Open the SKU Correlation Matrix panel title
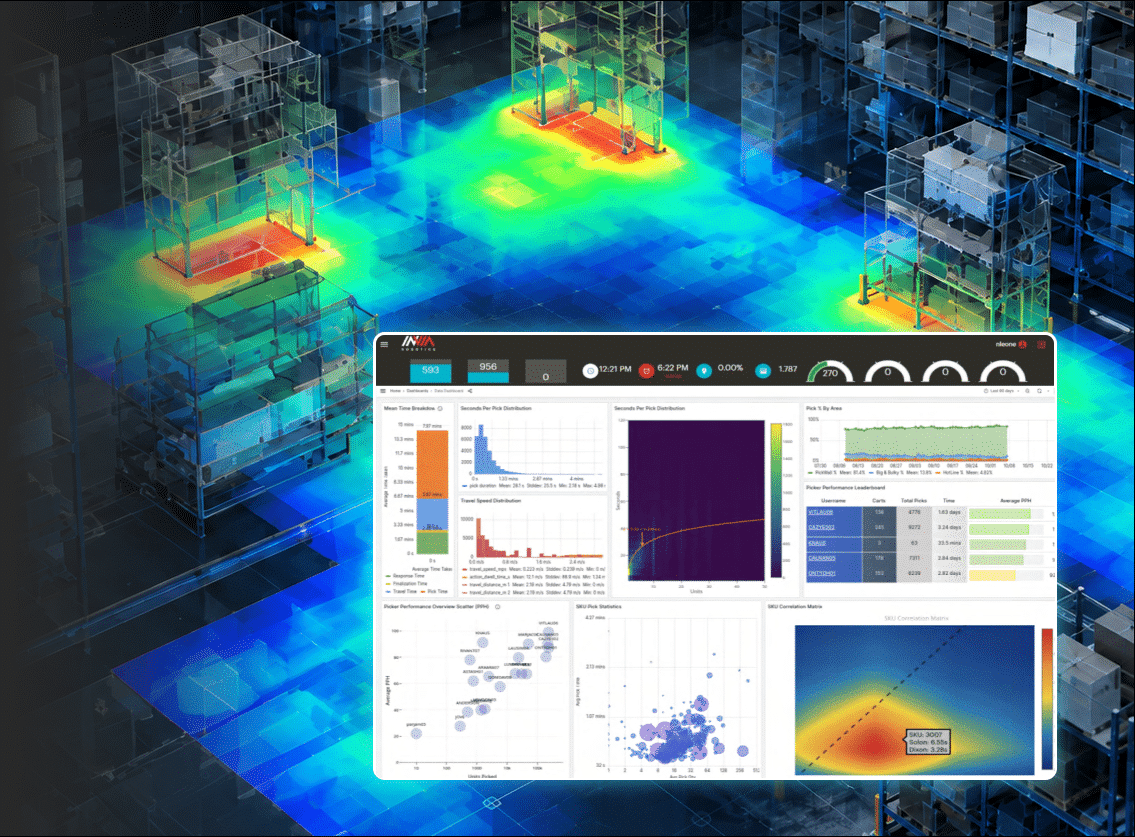 click(x=795, y=607)
